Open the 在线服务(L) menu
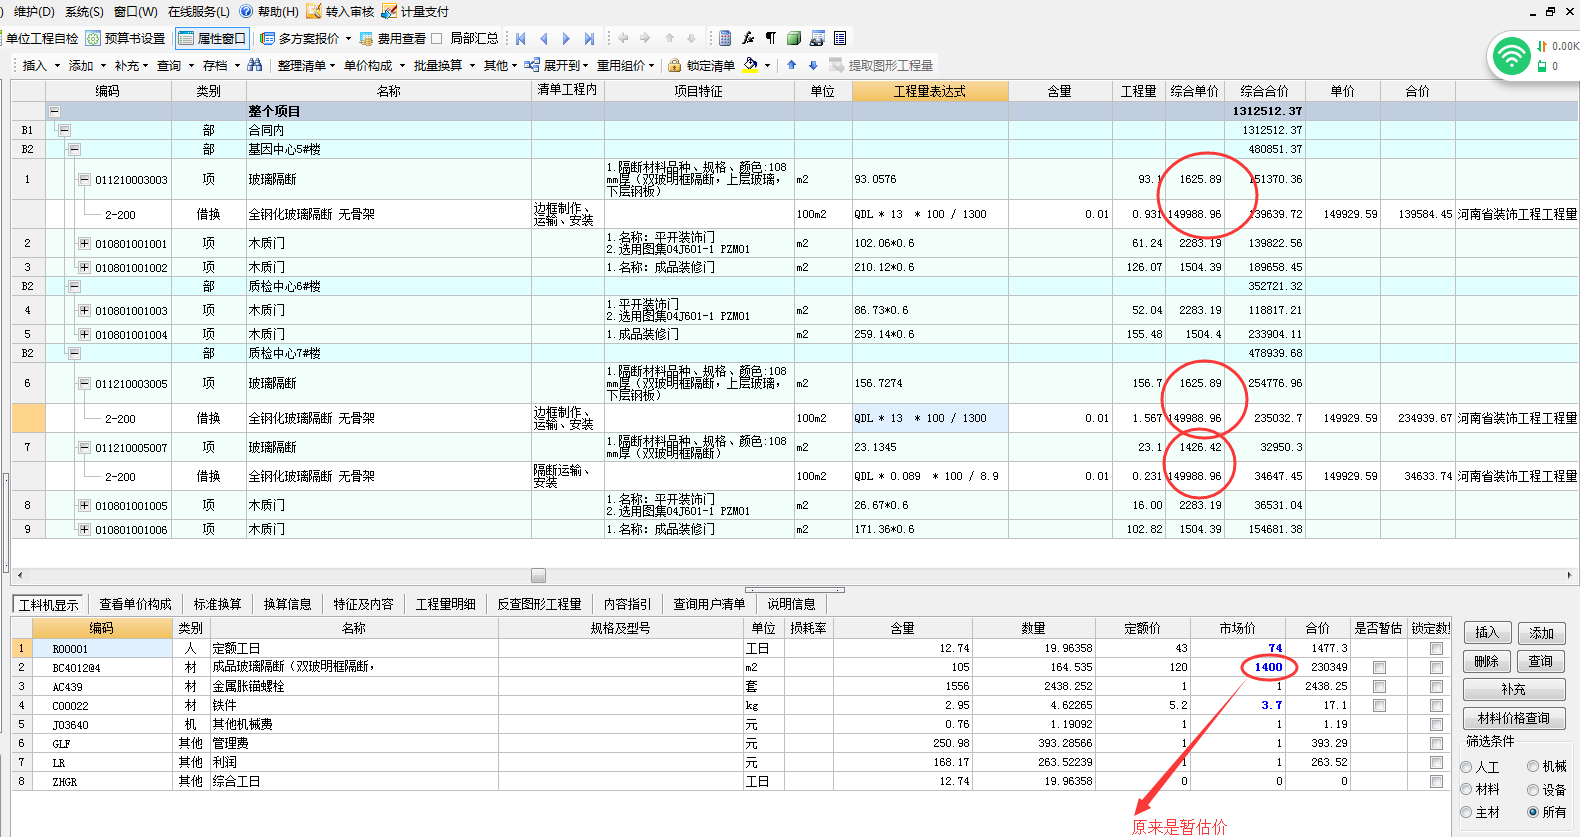Image resolution: width=1580 pixels, height=837 pixels. click(199, 12)
